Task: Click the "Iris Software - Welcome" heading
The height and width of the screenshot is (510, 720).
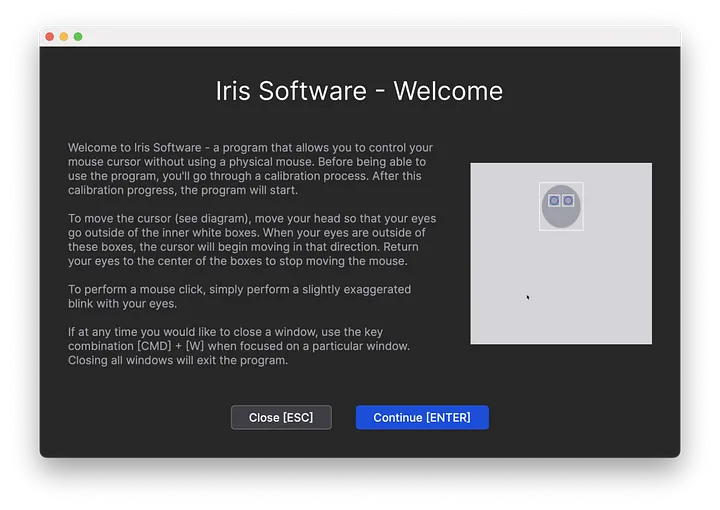Action: coord(360,91)
